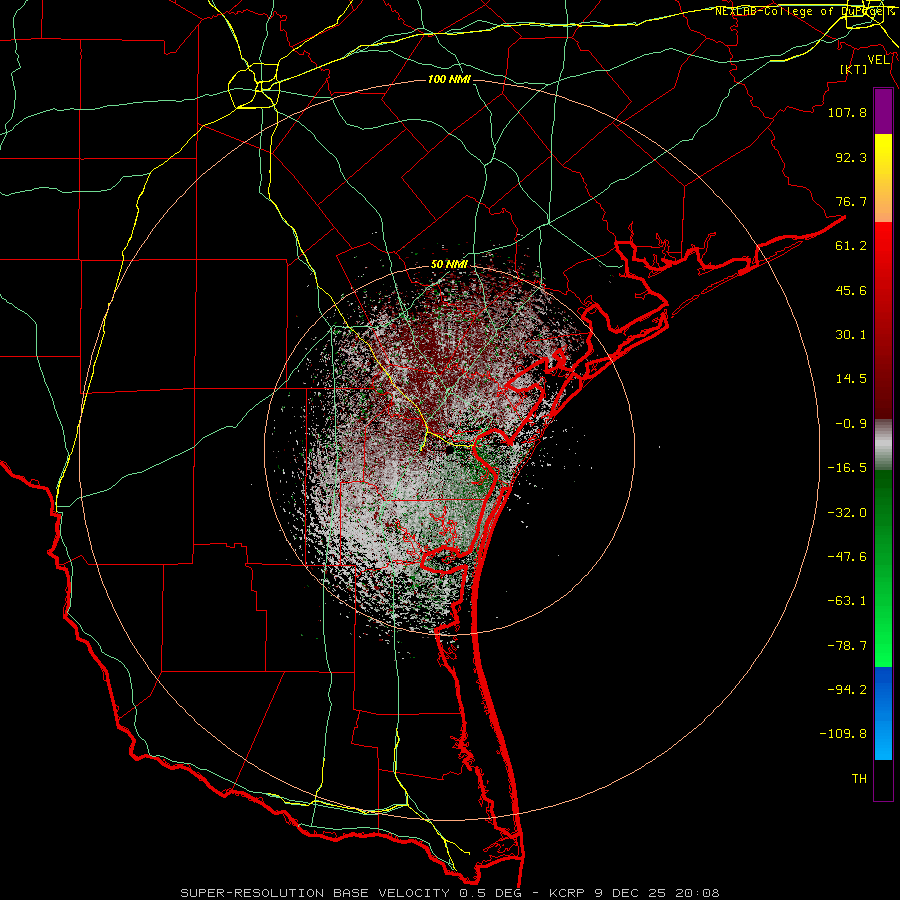The height and width of the screenshot is (900, 900).
Task: Click the Super-Resolution Base Velocity caption
Action: point(449,893)
